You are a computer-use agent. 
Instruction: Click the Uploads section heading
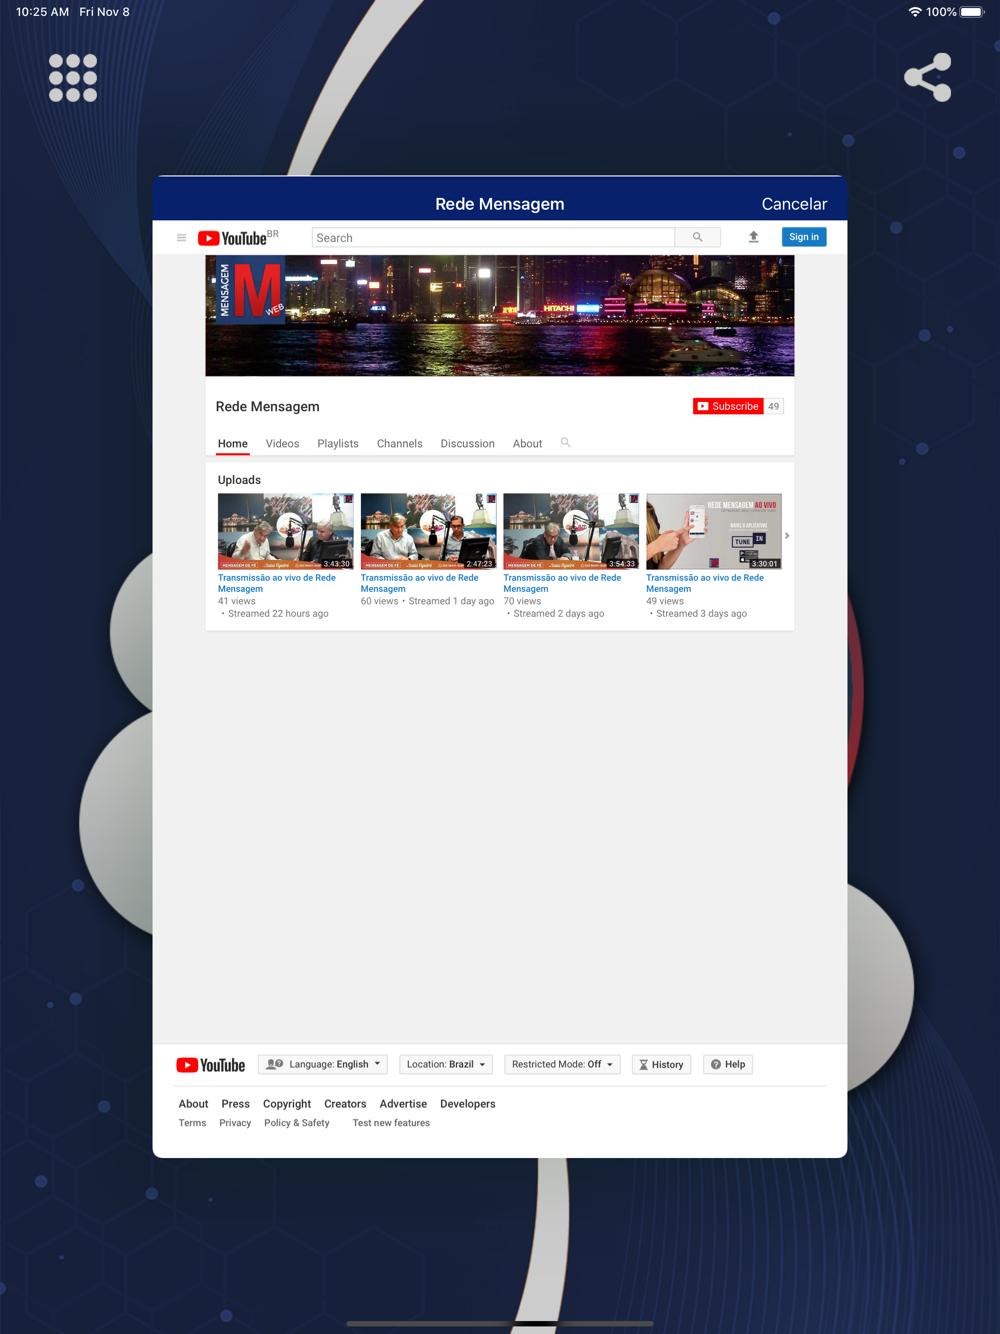click(x=240, y=480)
